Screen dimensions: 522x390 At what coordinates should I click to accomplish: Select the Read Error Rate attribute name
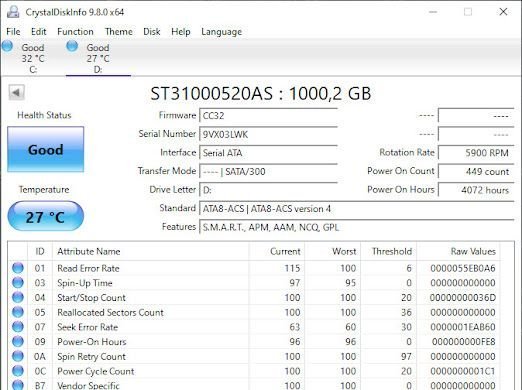click(x=88, y=268)
